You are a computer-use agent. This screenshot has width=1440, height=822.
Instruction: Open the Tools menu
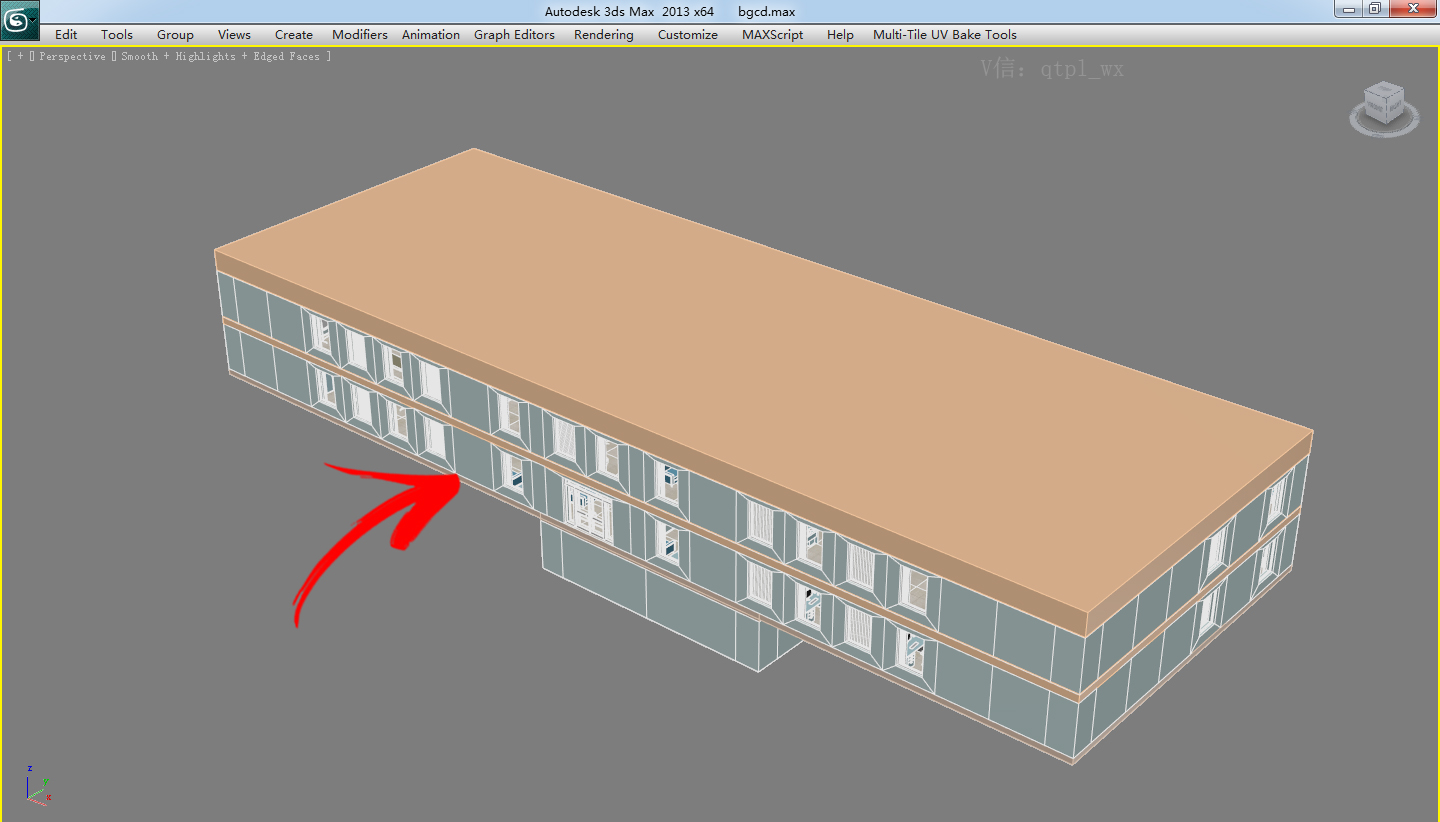tap(117, 34)
